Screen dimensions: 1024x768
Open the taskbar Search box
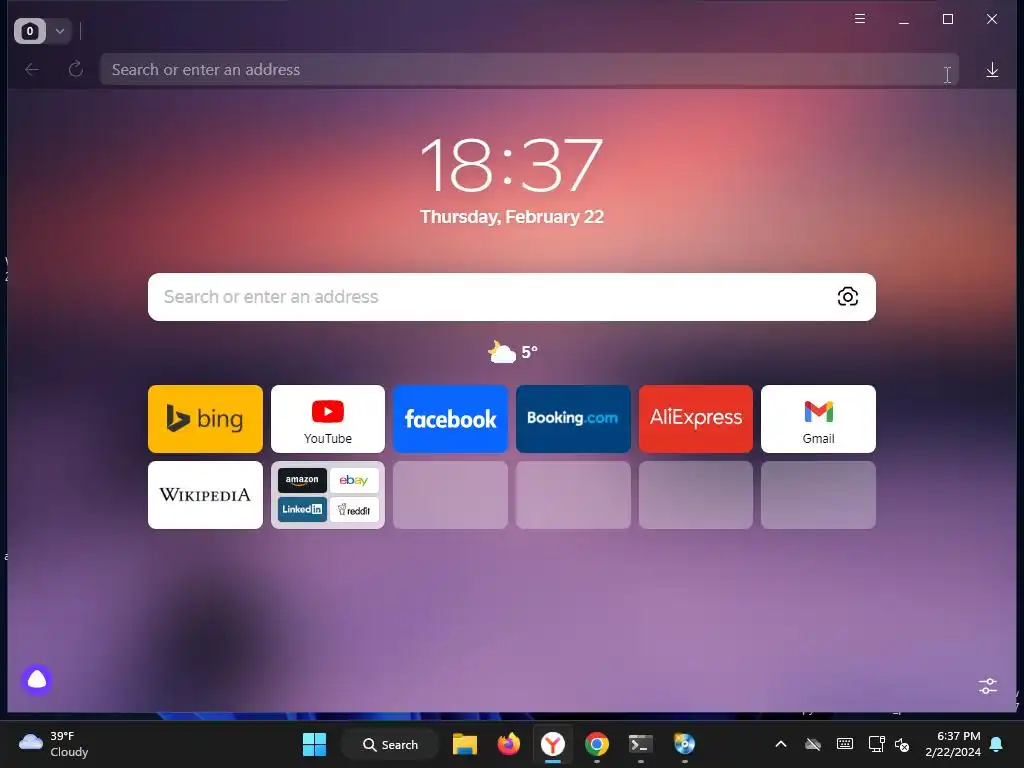[x=390, y=744]
